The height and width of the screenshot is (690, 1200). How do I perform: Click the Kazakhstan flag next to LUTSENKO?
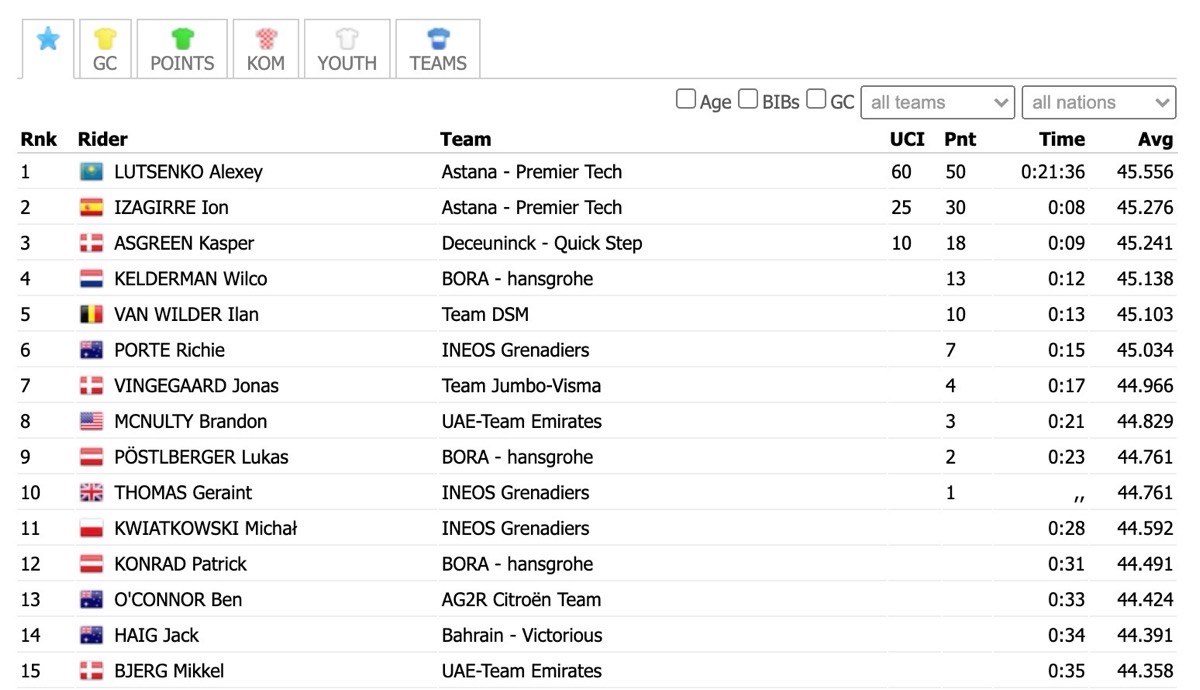(x=91, y=172)
